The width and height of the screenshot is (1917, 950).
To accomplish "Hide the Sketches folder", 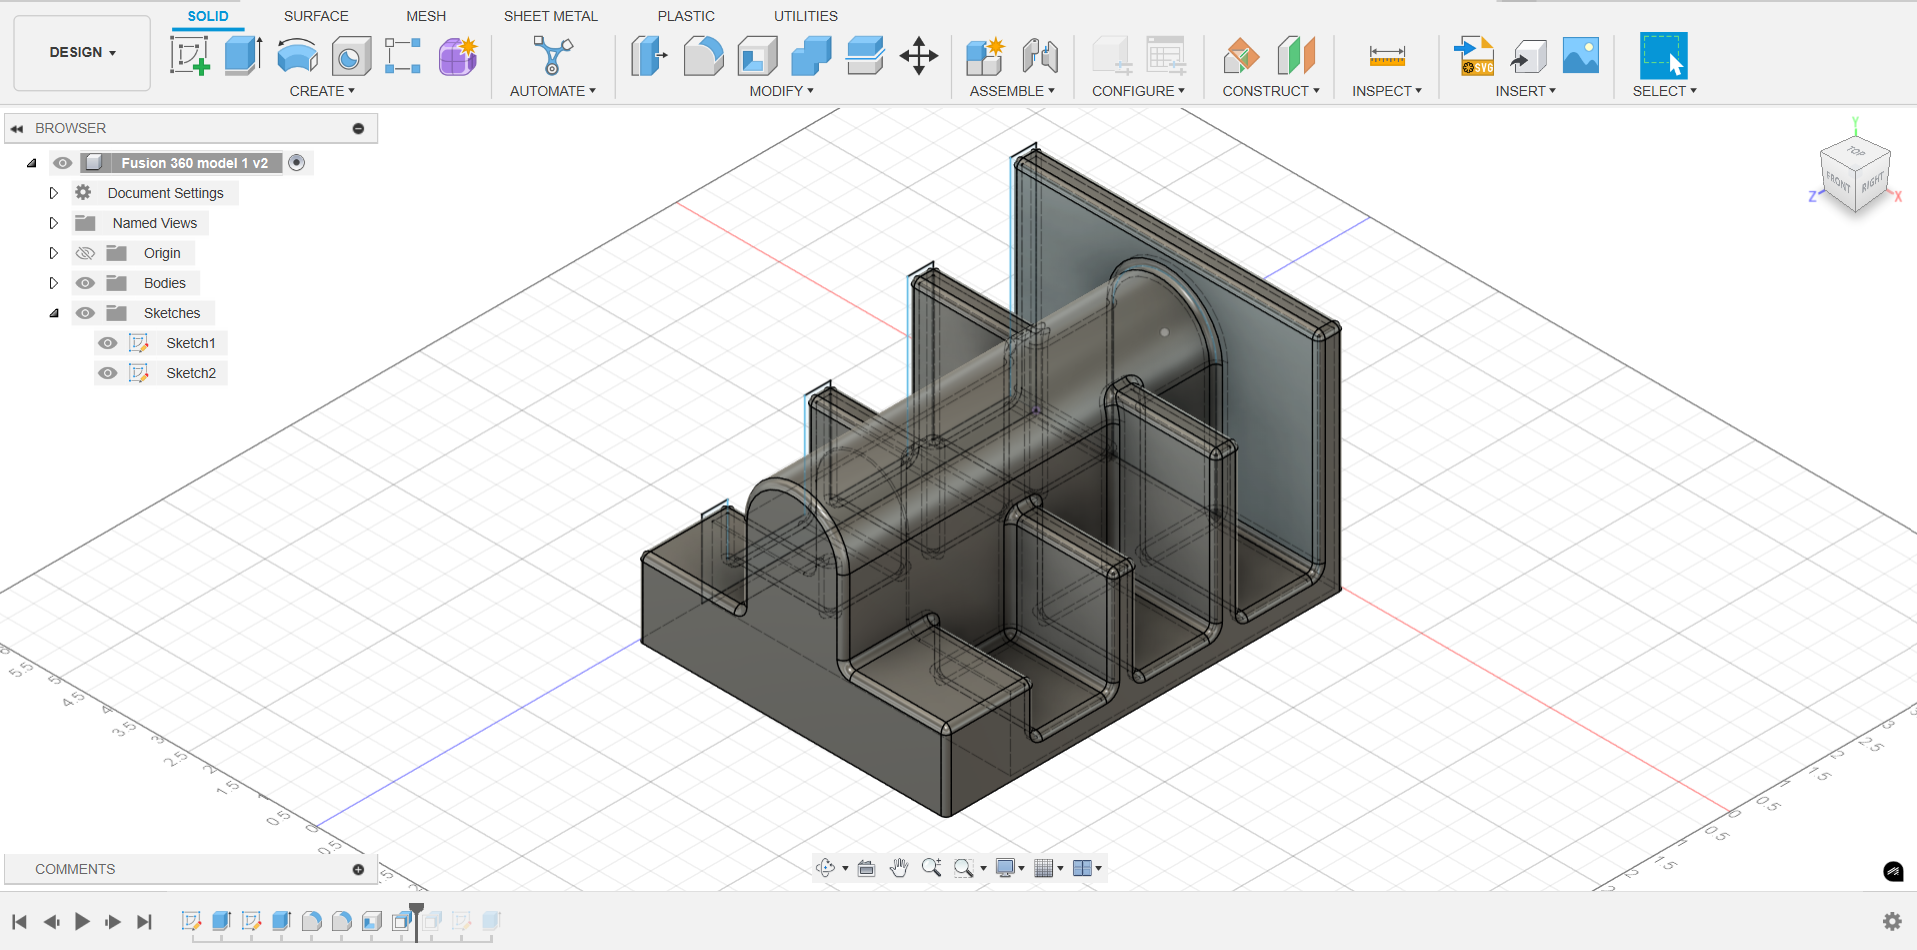I will pyautogui.click(x=86, y=313).
